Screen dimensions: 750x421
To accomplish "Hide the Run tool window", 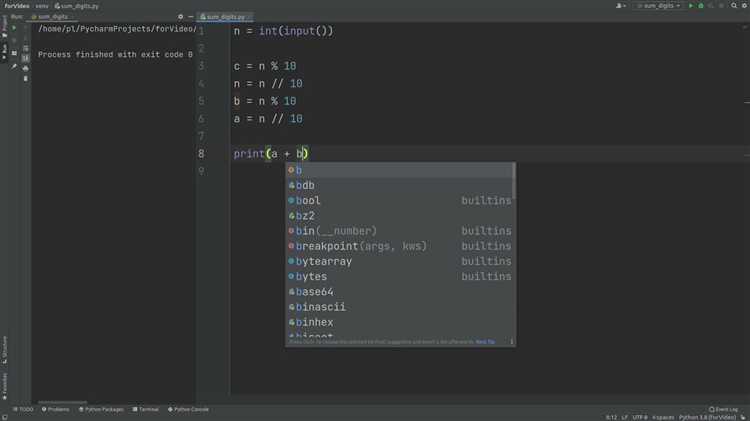I will point(190,17).
